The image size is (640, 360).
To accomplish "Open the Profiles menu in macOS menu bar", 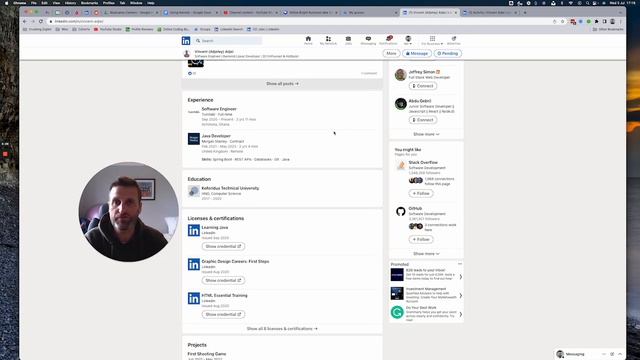I will (109, 3).
